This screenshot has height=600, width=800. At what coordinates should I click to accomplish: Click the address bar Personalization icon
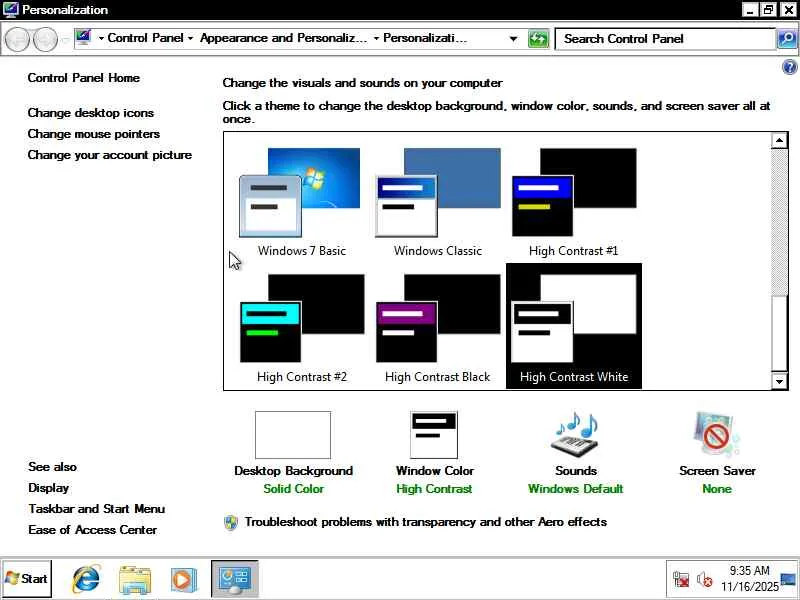click(83, 37)
